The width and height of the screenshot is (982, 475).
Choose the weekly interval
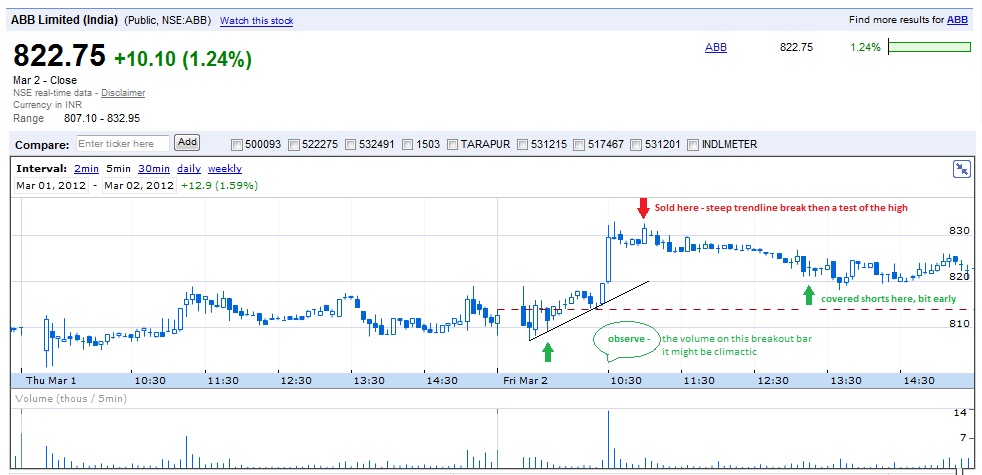[225, 169]
